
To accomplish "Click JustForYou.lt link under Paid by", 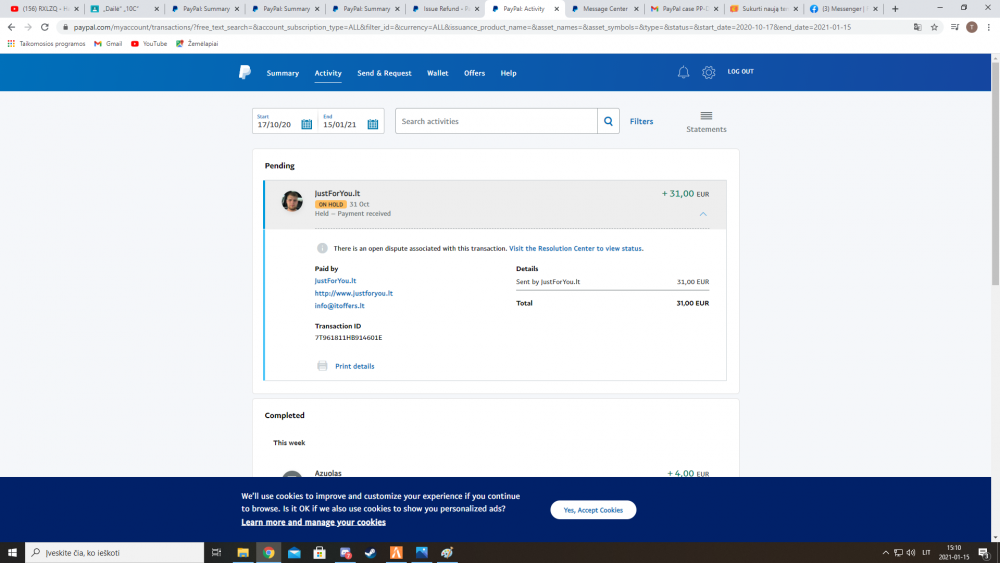I will pyautogui.click(x=335, y=281).
